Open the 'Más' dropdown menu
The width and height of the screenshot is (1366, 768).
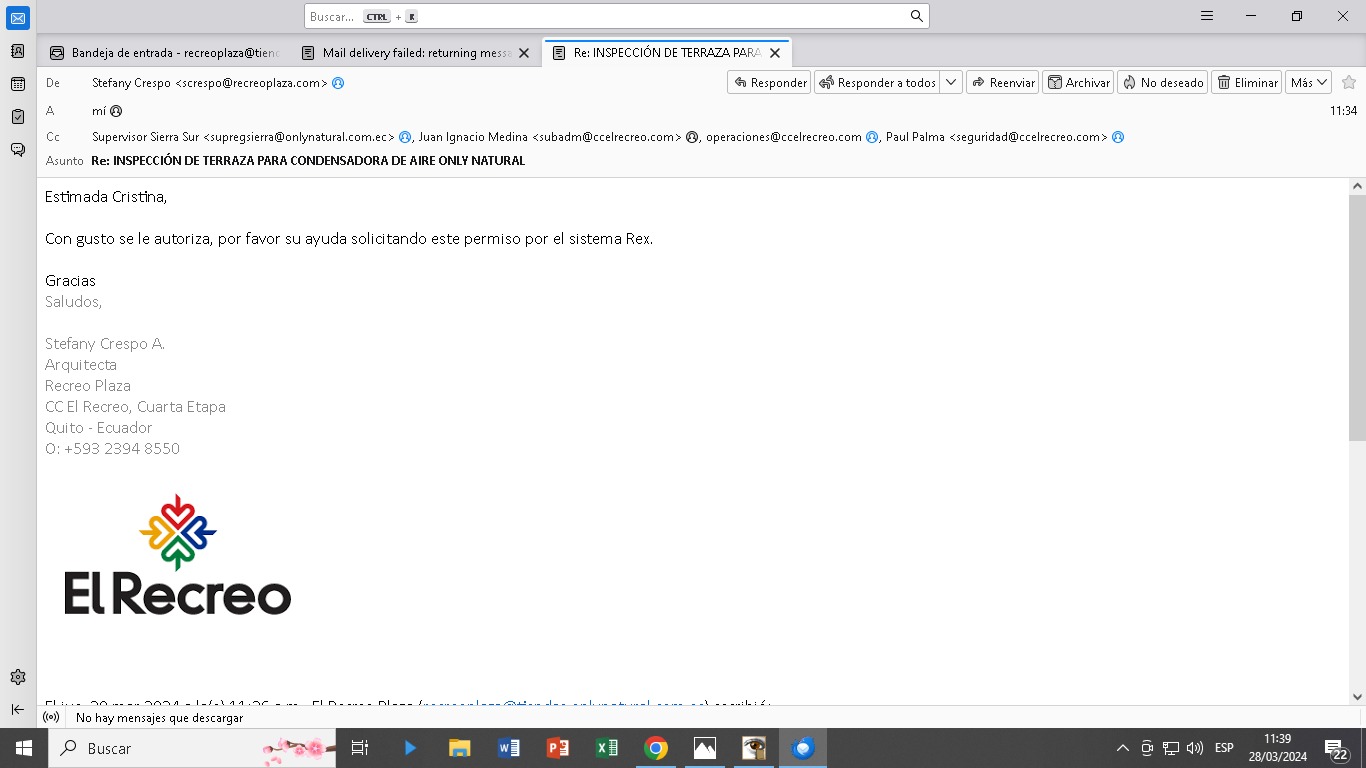pos(1309,83)
